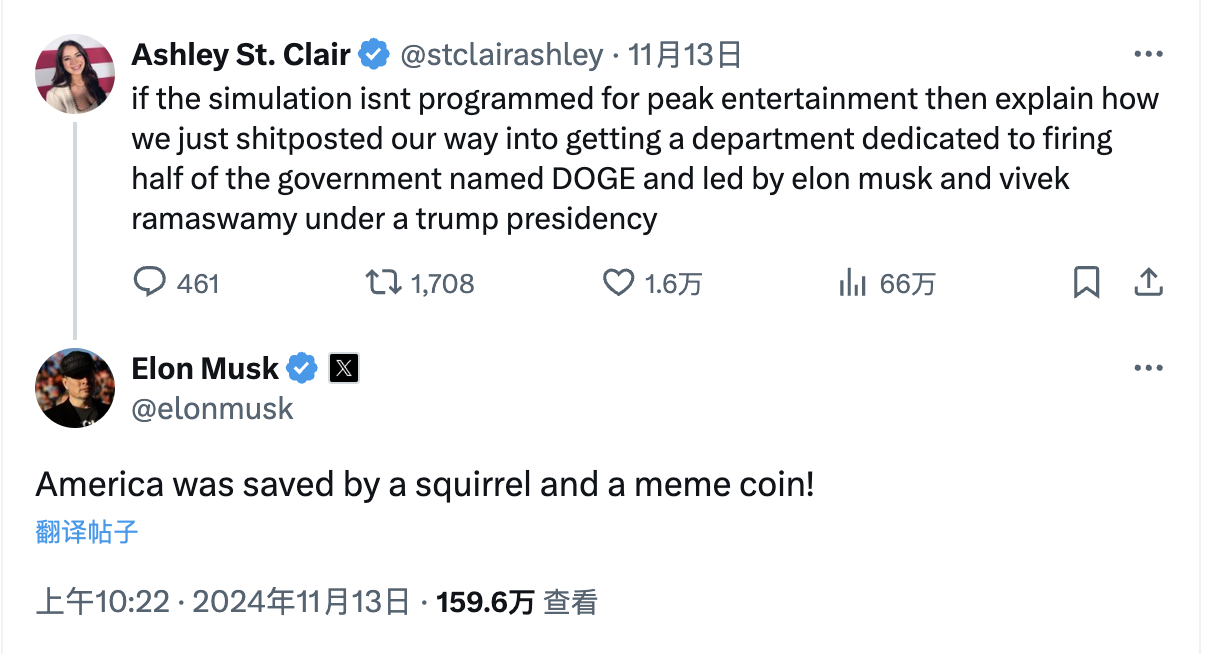Click the 上午10:22 timestamp on Elon's post
Image resolution: width=1220 pixels, height=654 pixels.
(103, 602)
